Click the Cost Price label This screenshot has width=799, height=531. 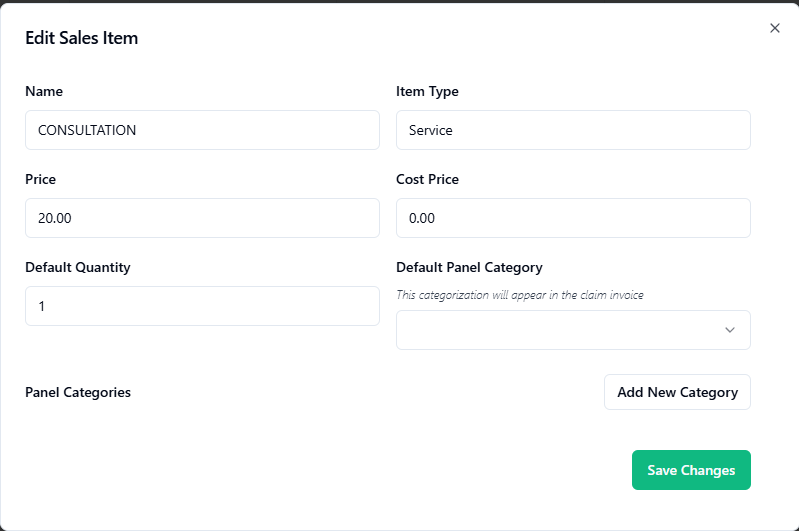[x=427, y=179]
